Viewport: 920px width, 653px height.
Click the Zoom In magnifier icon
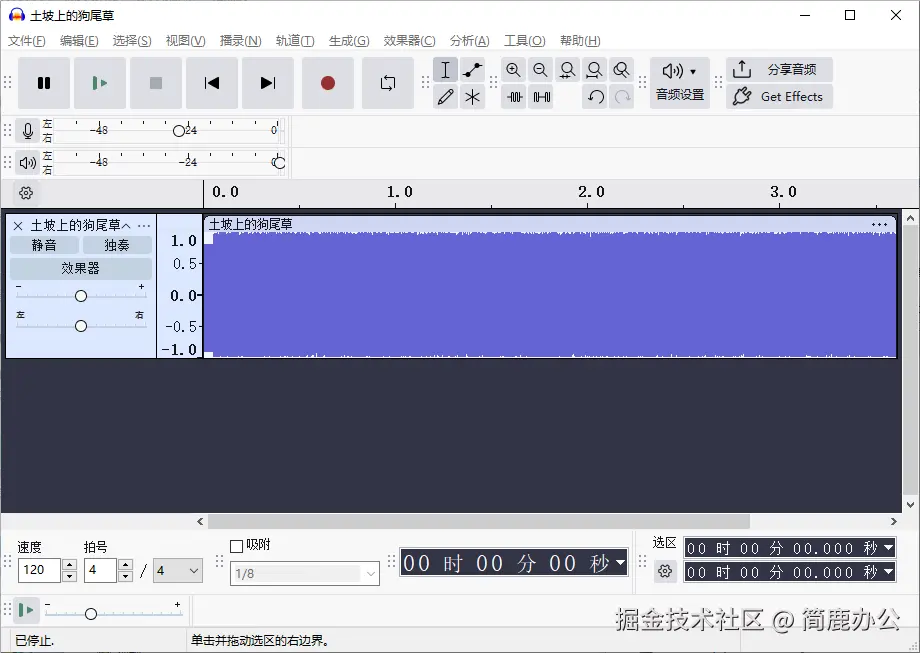(513, 70)
